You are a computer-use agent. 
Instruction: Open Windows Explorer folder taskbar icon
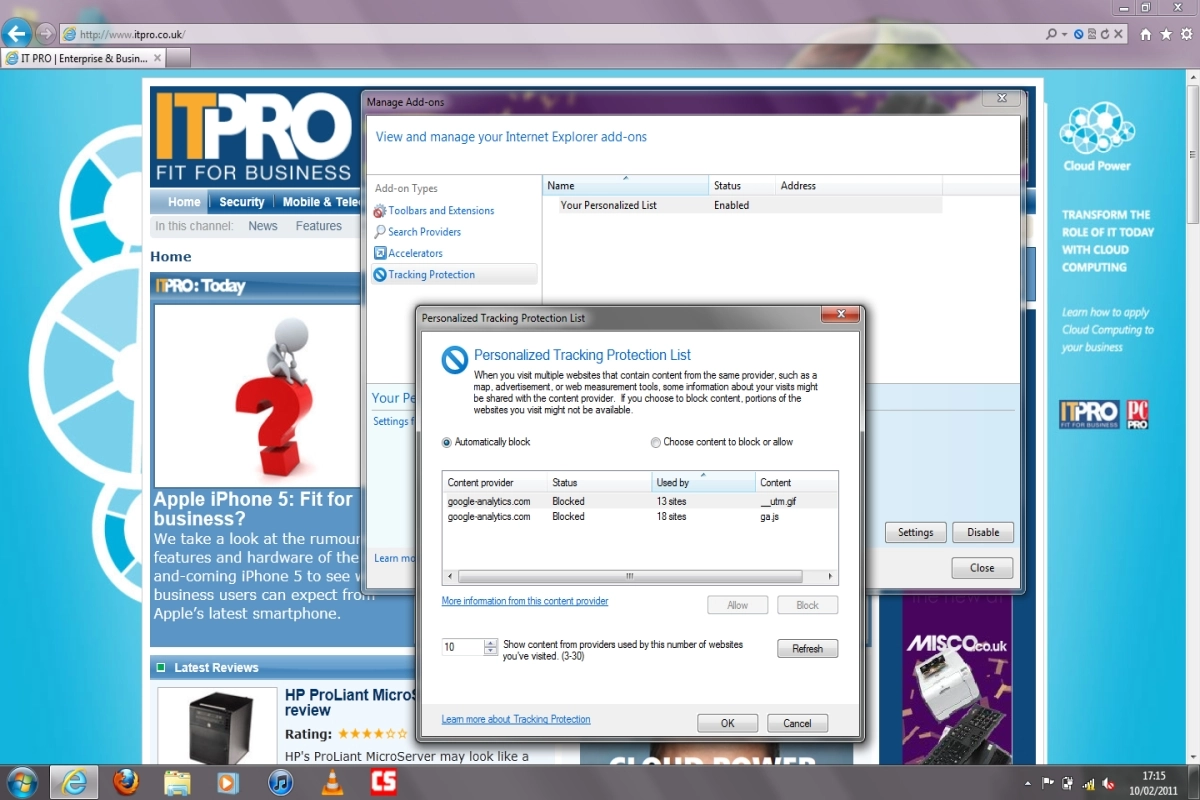point(177,782)
